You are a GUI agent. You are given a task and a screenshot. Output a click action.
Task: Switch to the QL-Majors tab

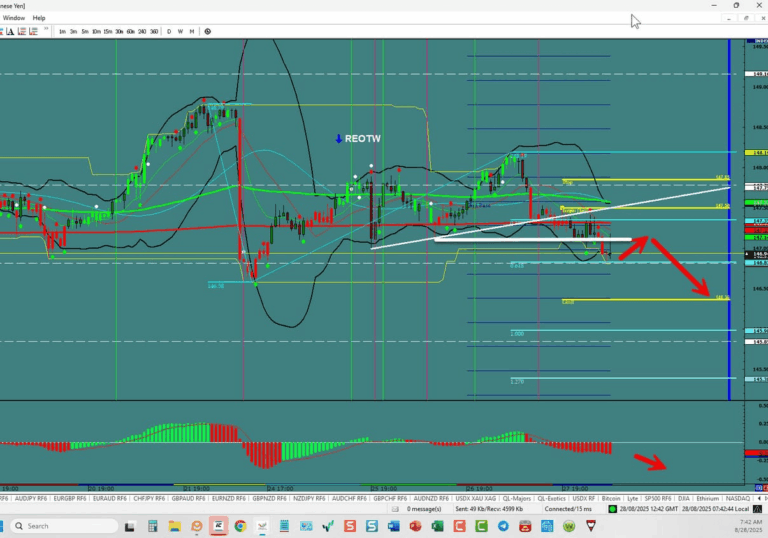[517, 498]
